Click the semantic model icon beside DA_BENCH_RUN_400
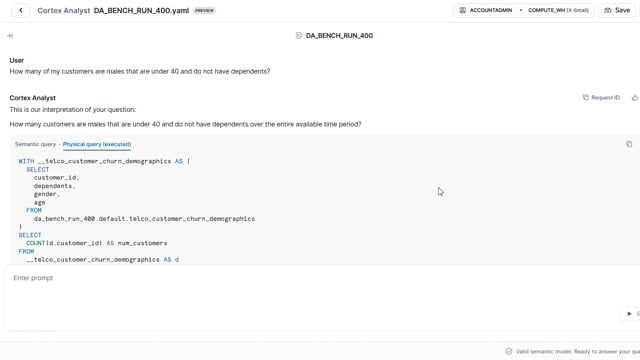The image size is (640, 360). point(299,36)
